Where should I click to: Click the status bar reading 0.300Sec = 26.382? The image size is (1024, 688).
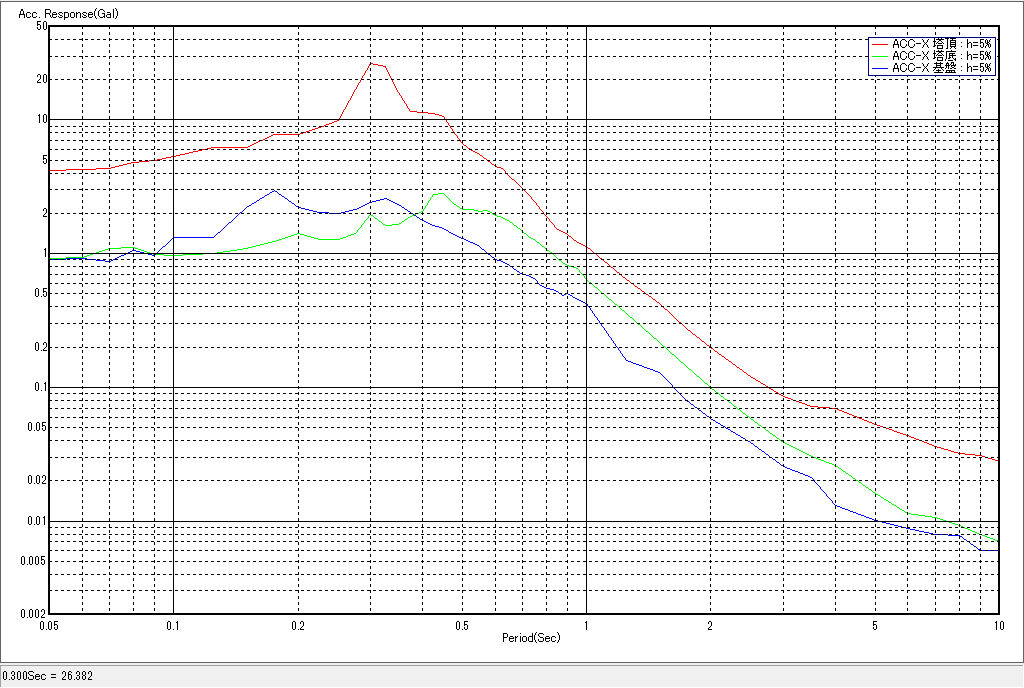pyautogui.click(x=48, y=677)
